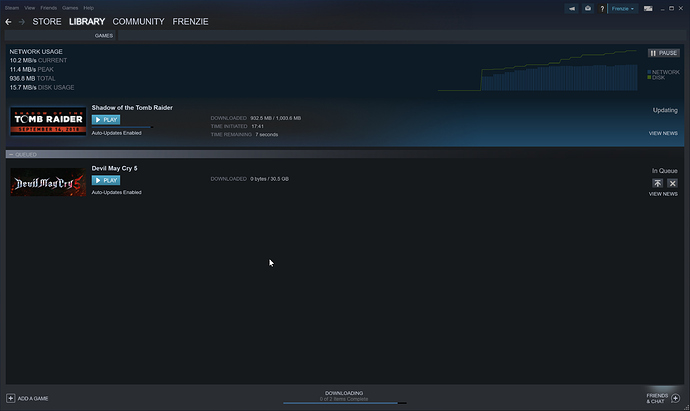Viewport: 690px width, 411px height.
Task: Open the Frenzie profile tab
Action: click(190, 22)
